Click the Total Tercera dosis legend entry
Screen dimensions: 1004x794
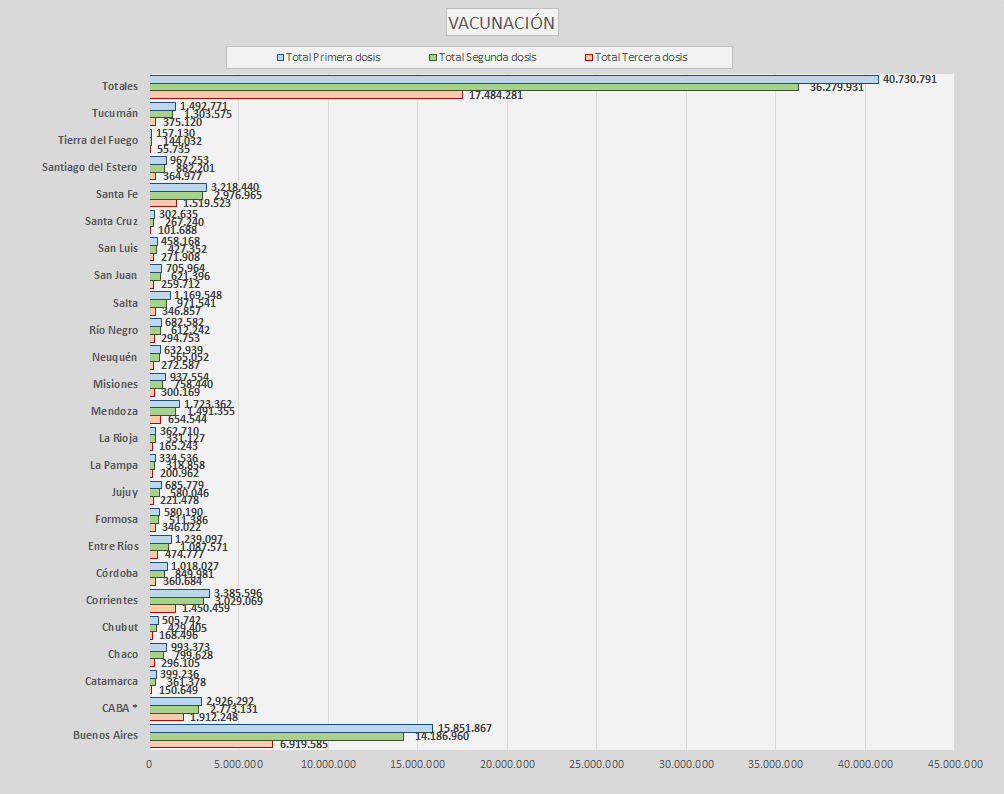(636, 57)
